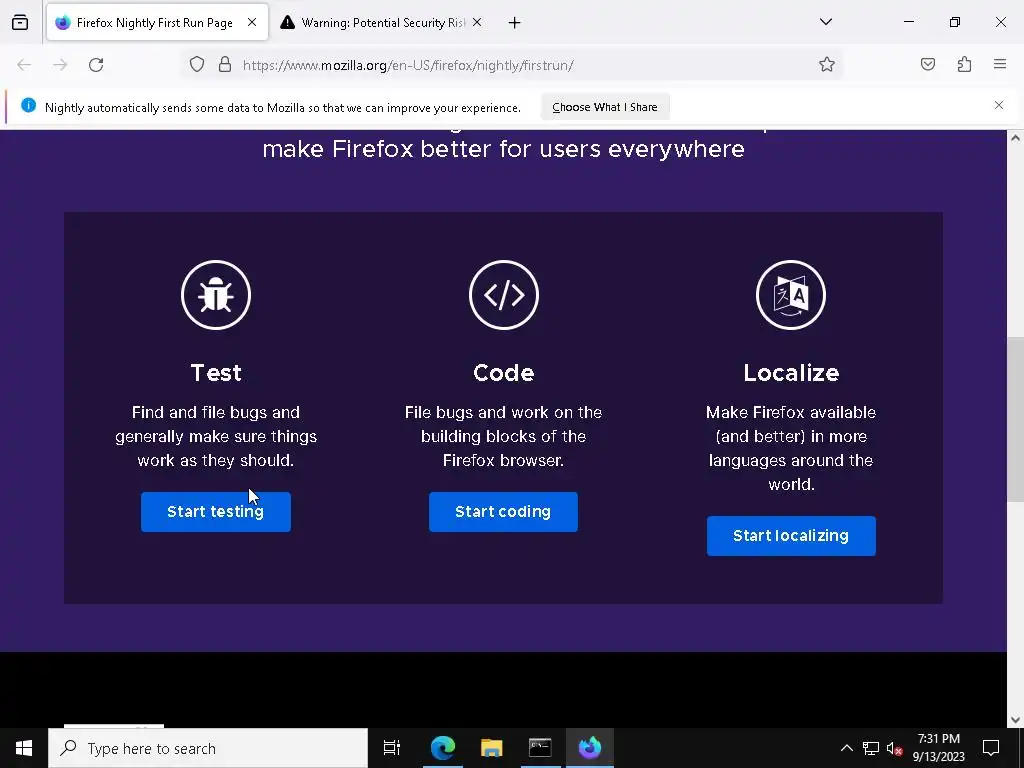Click the Firefox Nightly taskbar icon

[x=590, y=748]
